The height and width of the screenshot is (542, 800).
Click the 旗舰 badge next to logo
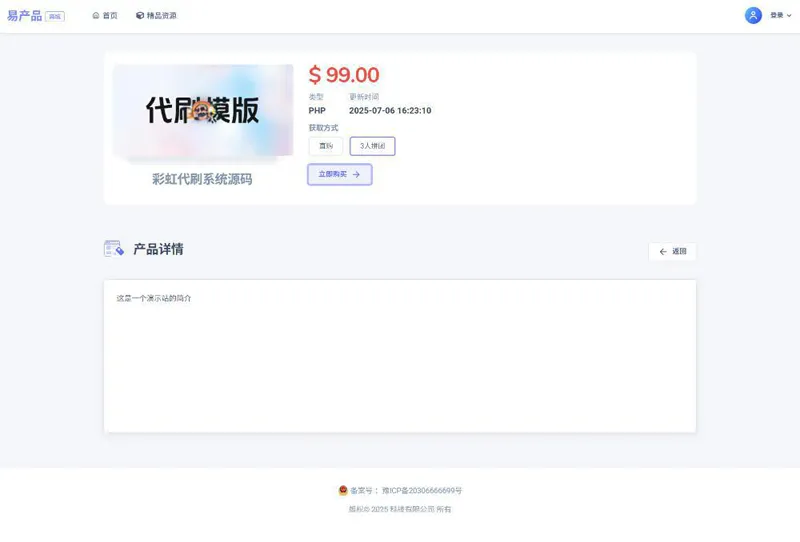pyautogui.click(x=55, y=16)
